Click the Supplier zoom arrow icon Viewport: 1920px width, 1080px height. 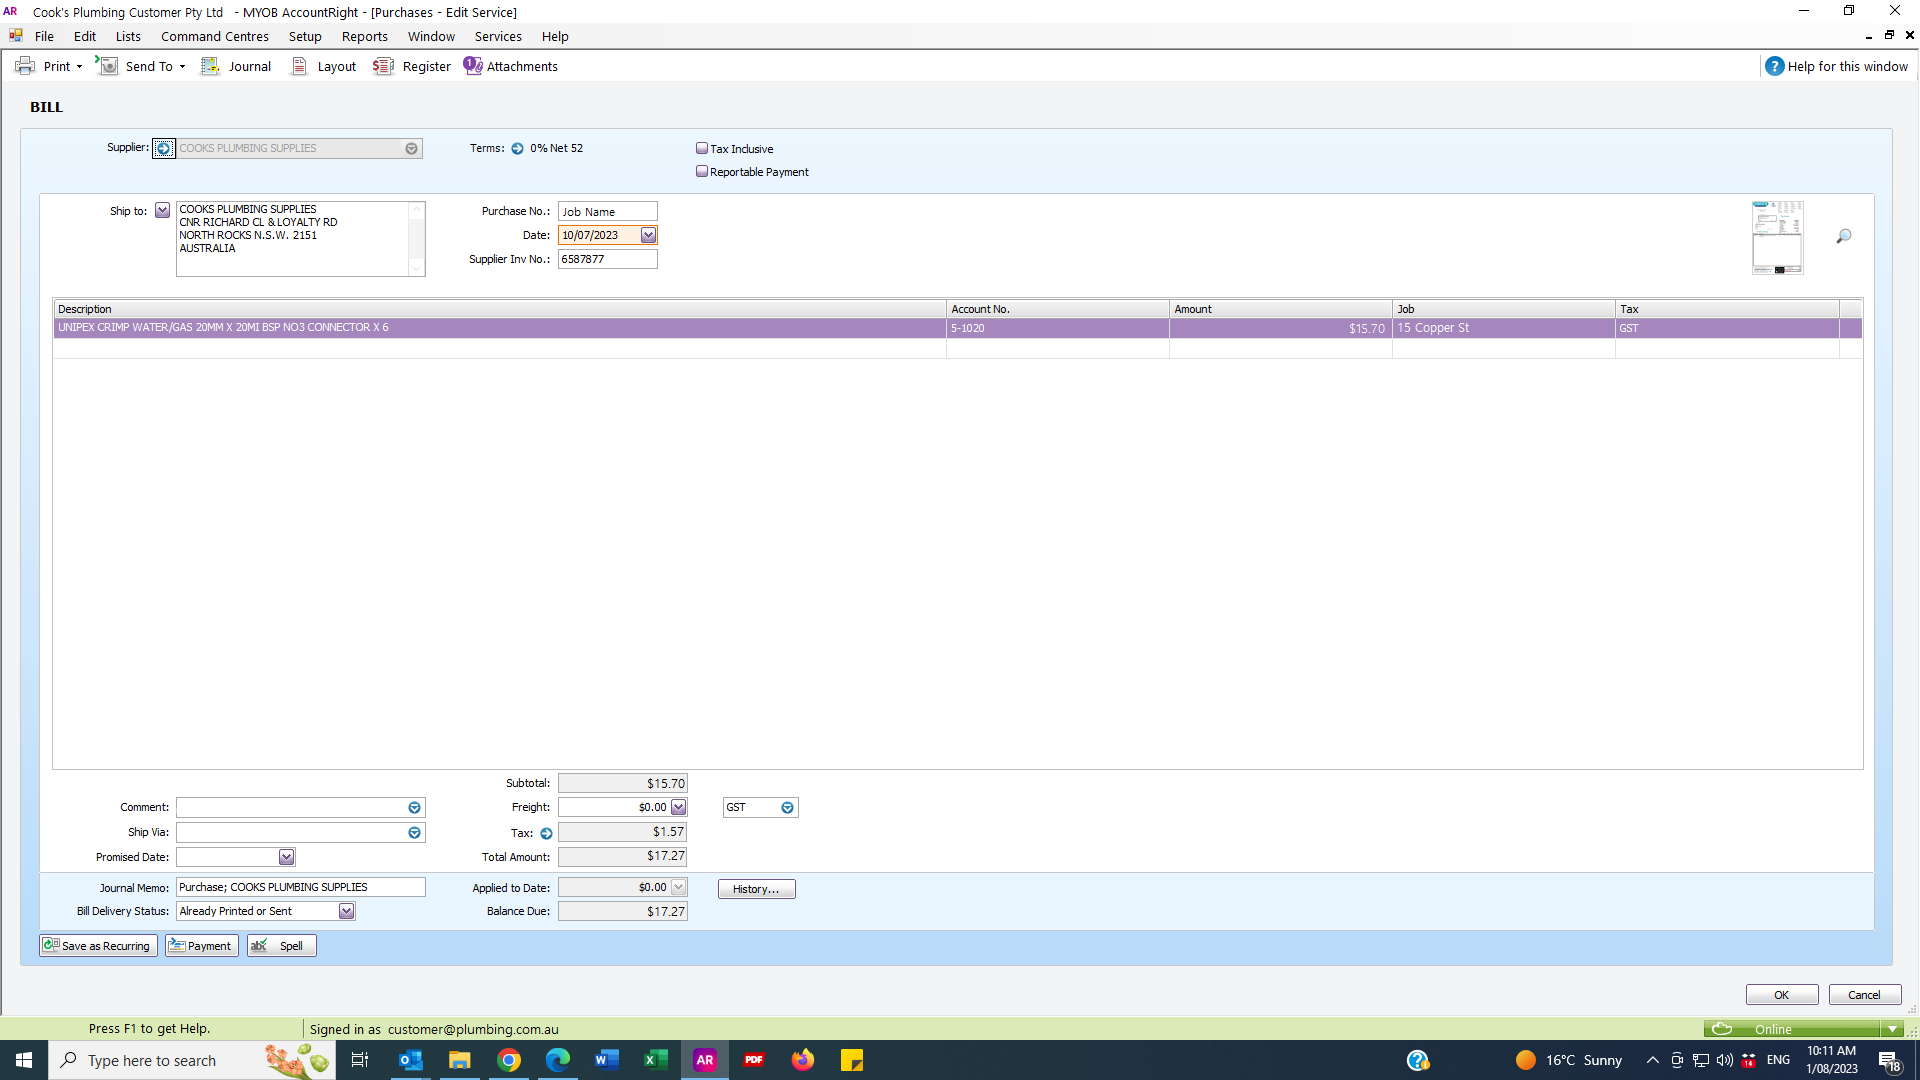[164, 148]
